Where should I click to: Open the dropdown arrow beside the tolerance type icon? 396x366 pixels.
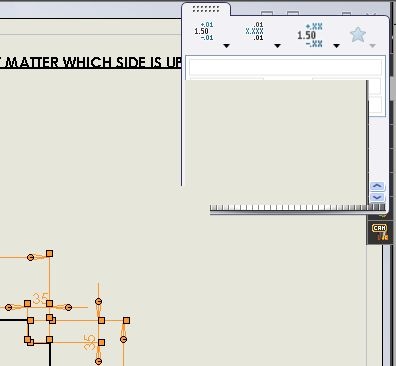tap(227, 46)
